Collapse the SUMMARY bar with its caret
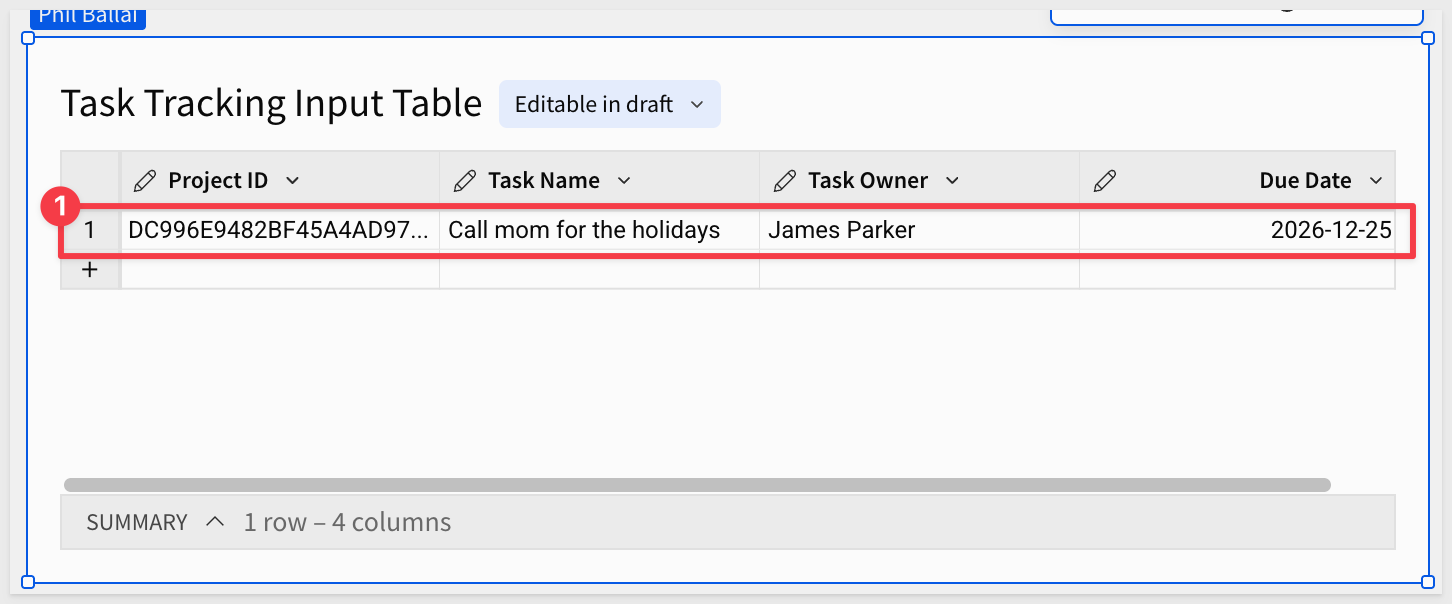This screenshot has height=604, width=1452. pos(214,522)
